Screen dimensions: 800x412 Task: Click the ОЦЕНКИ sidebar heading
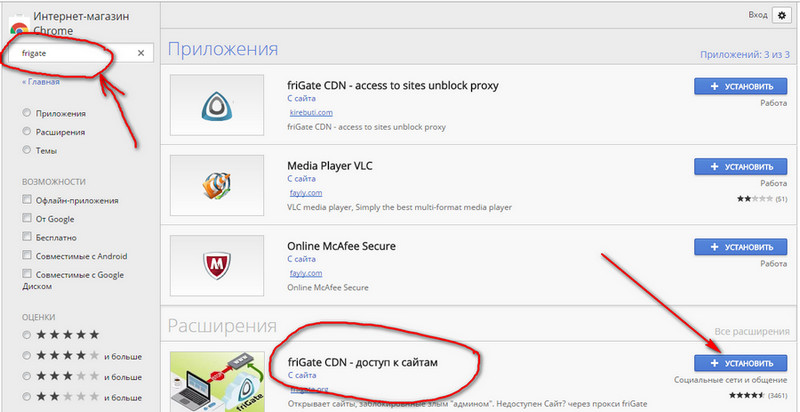tap(38, 317)
